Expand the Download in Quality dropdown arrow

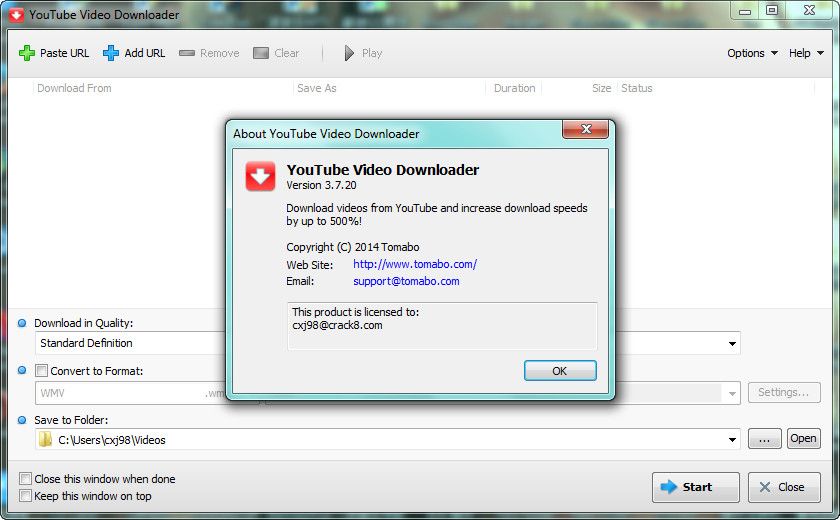tap(732, 343)
